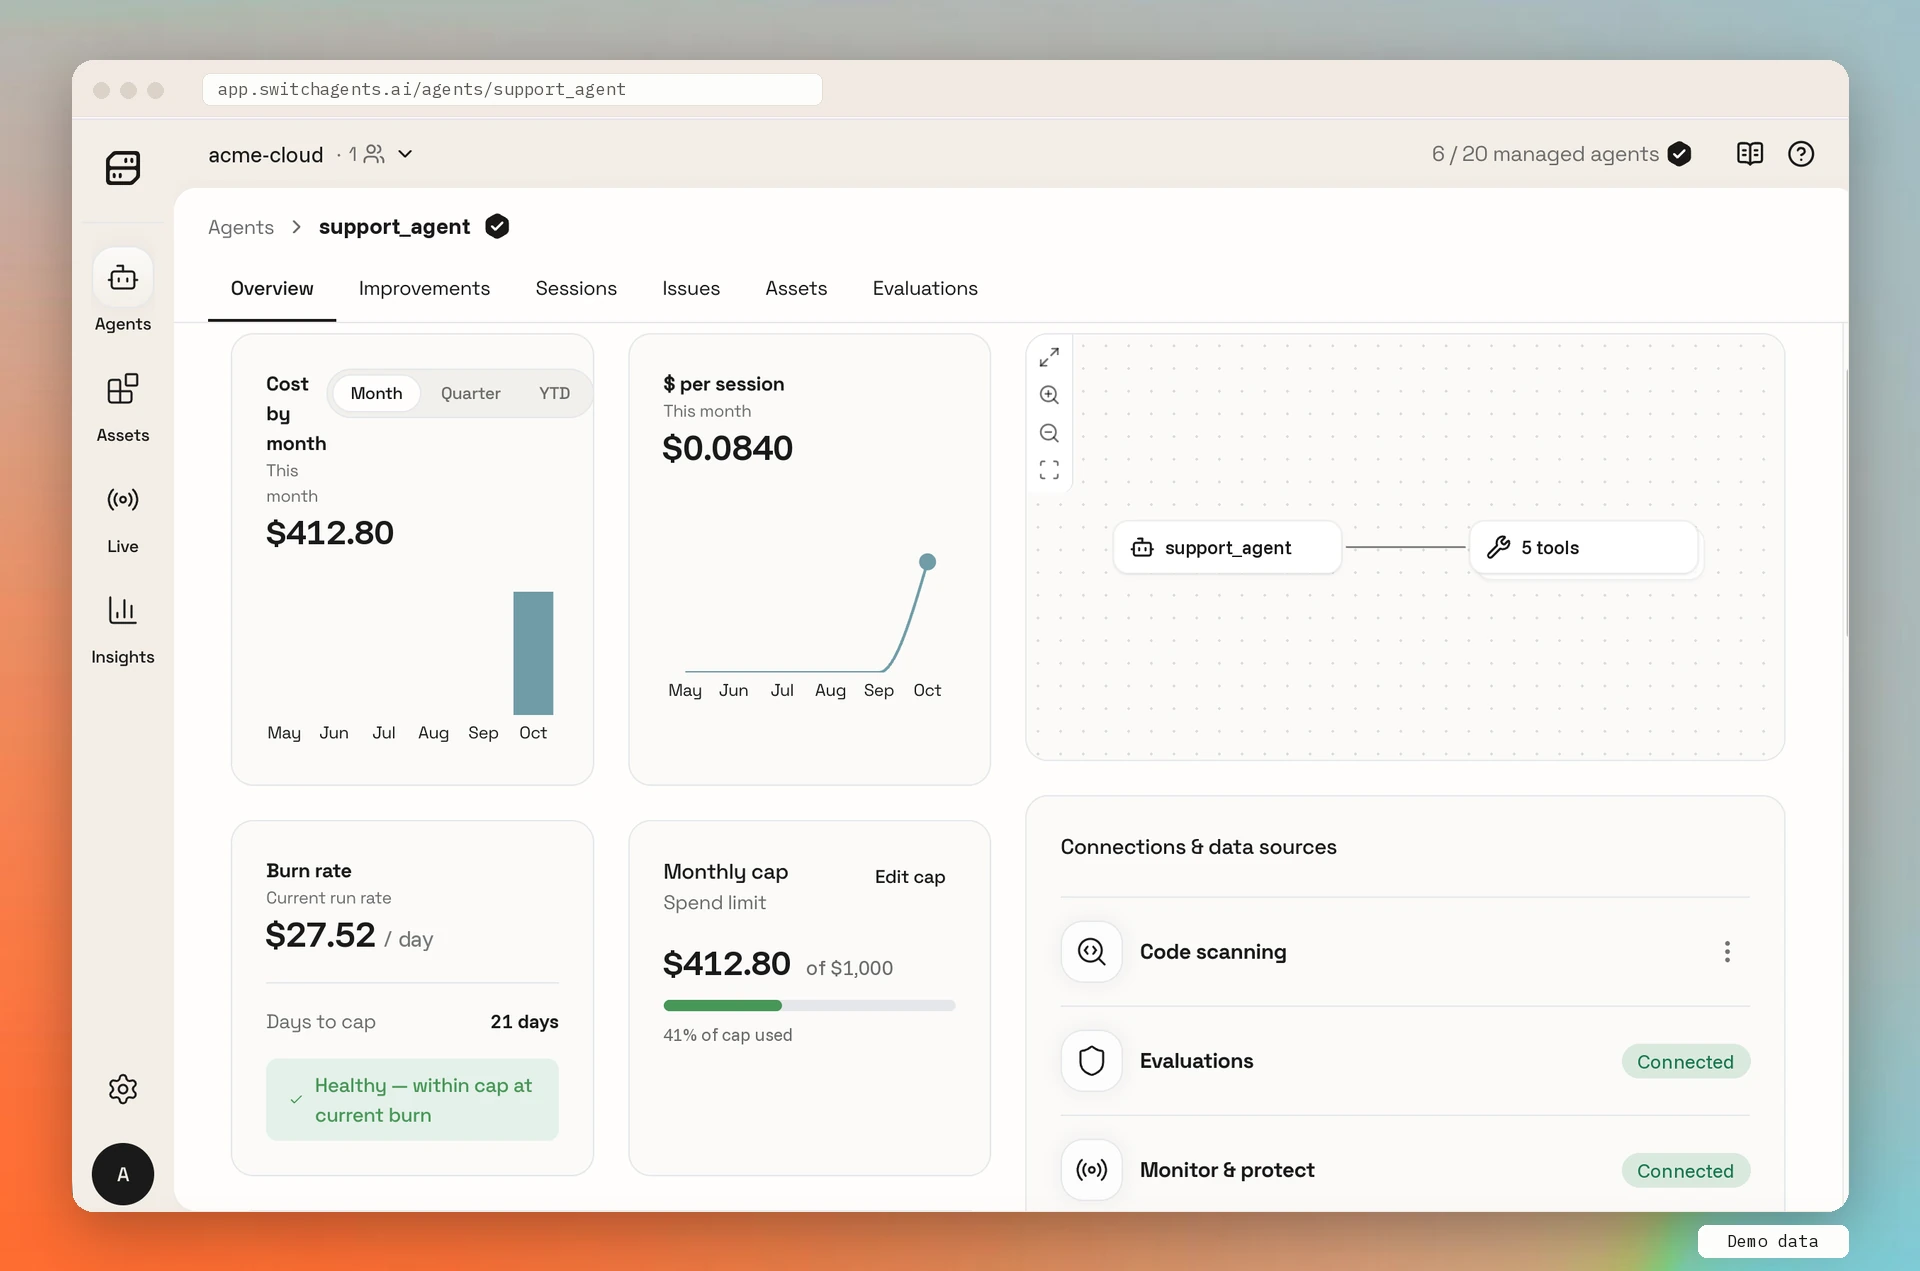Click the 21 days value
This screenshot has height=1271, width=1920.
(x=524, y=1022)
